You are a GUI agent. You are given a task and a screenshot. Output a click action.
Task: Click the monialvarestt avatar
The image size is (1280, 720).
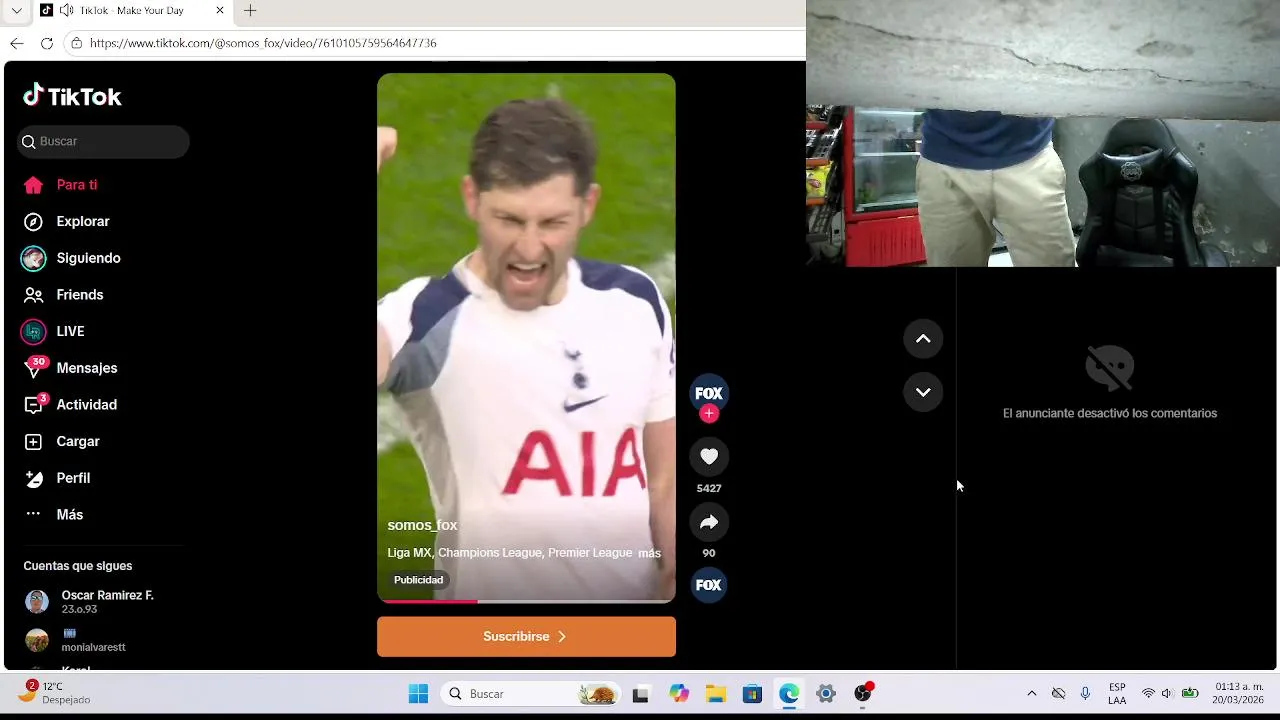pyautogui.click(x=37, y=641)
